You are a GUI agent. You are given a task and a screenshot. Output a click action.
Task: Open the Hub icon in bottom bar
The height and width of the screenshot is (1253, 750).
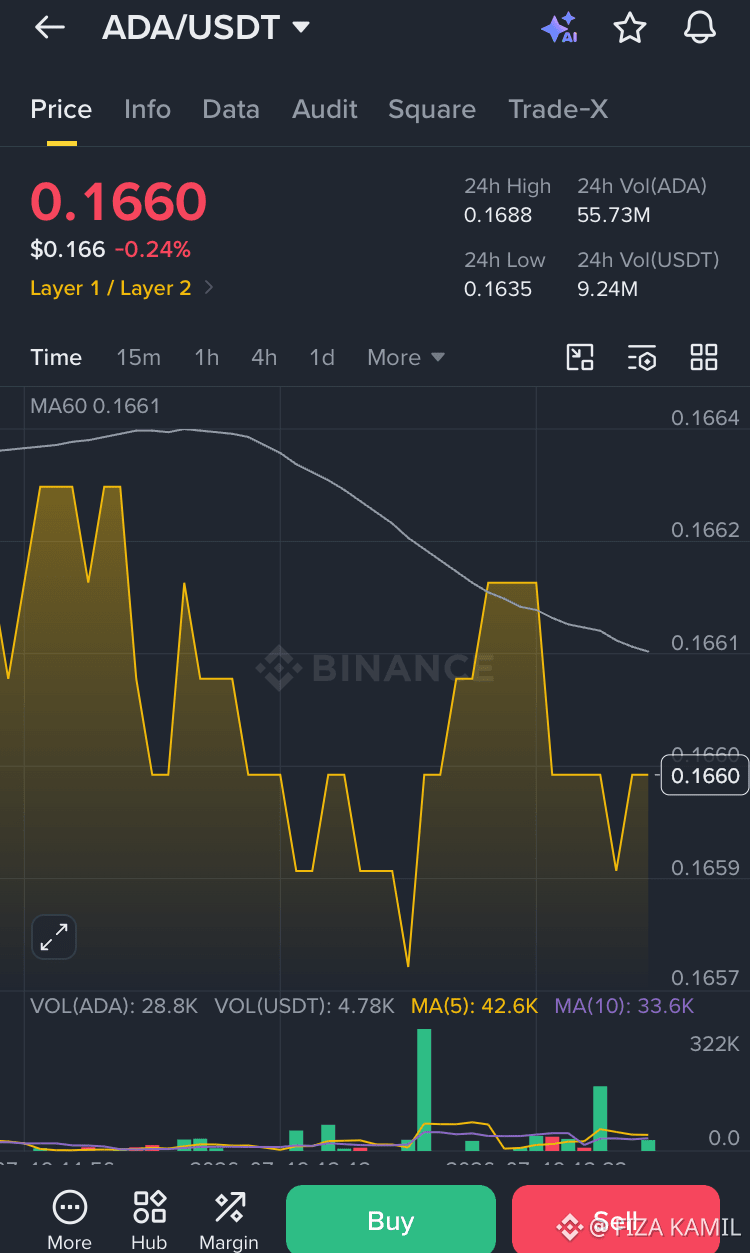coord(149,1220)
